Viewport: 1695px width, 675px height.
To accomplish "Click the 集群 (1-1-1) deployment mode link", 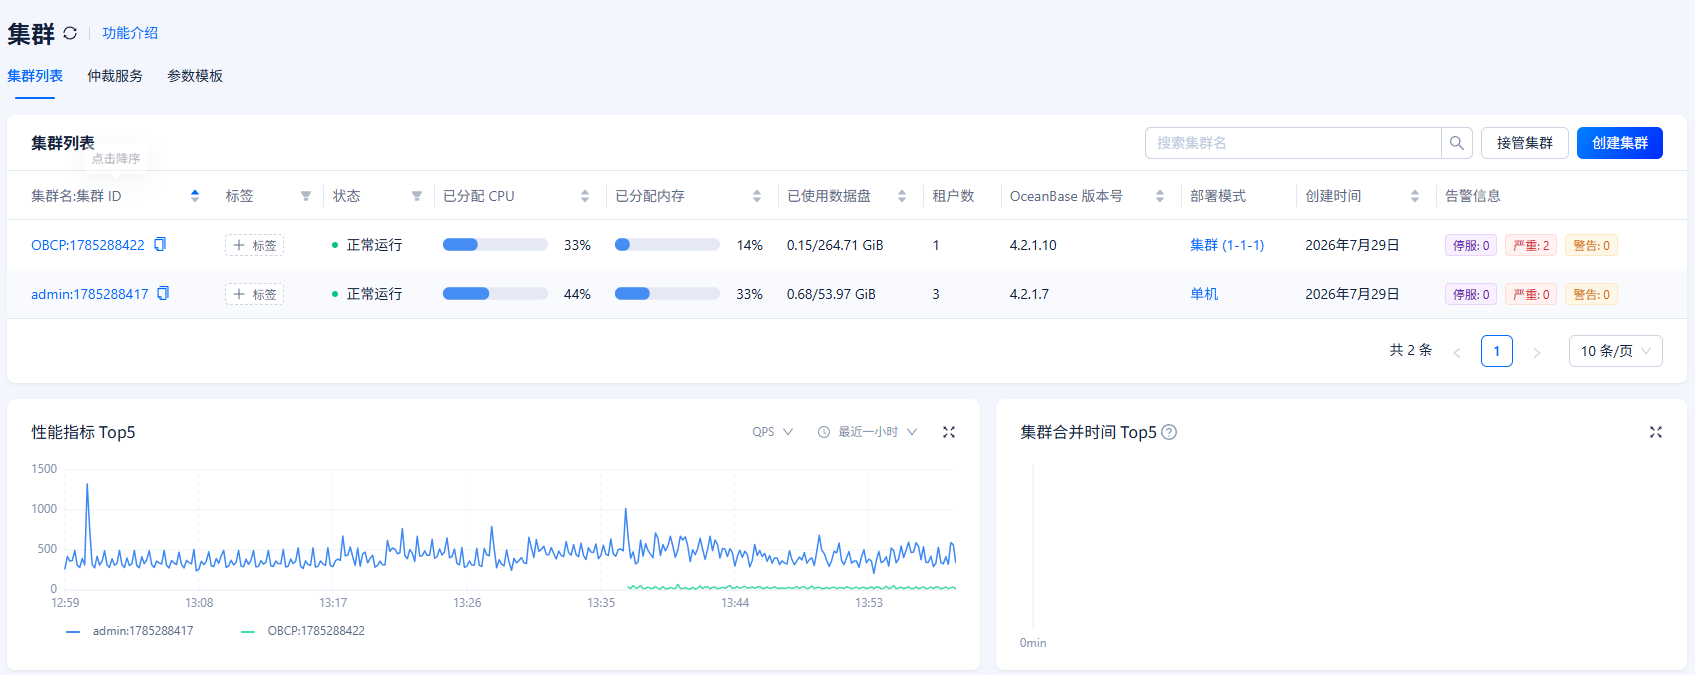I will click(1227, 245).
